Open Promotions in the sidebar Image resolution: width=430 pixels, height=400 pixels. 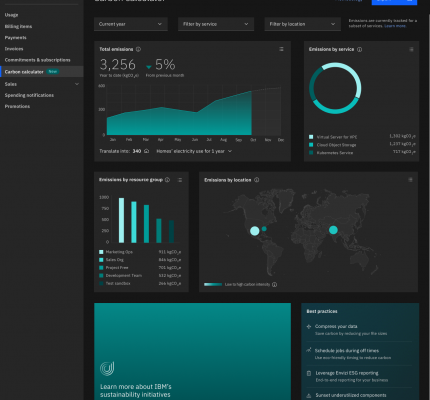[17, 106]
